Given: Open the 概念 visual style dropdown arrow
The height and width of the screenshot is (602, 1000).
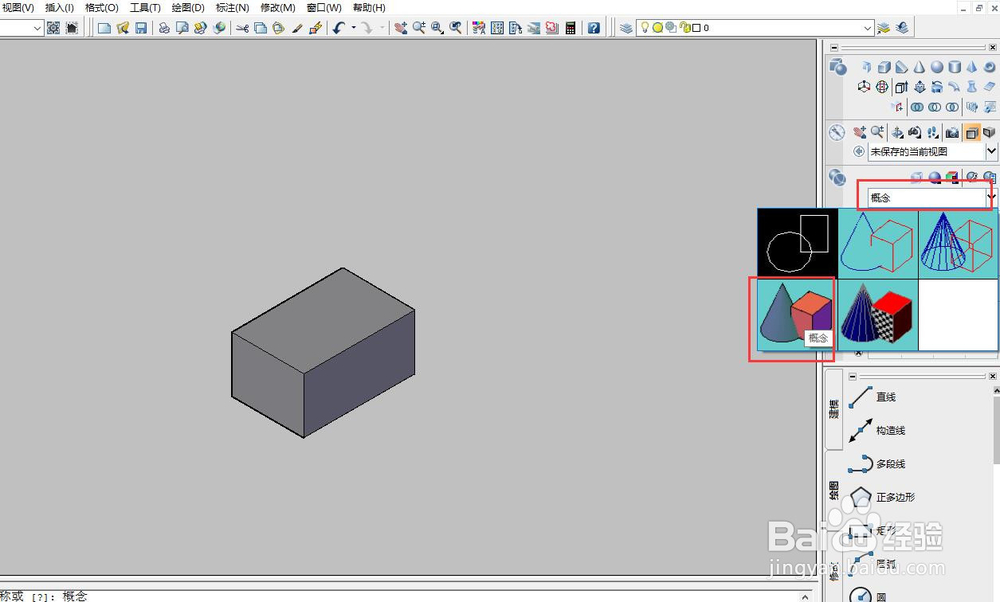Looking at the screenshot, I should pos(990,198).
